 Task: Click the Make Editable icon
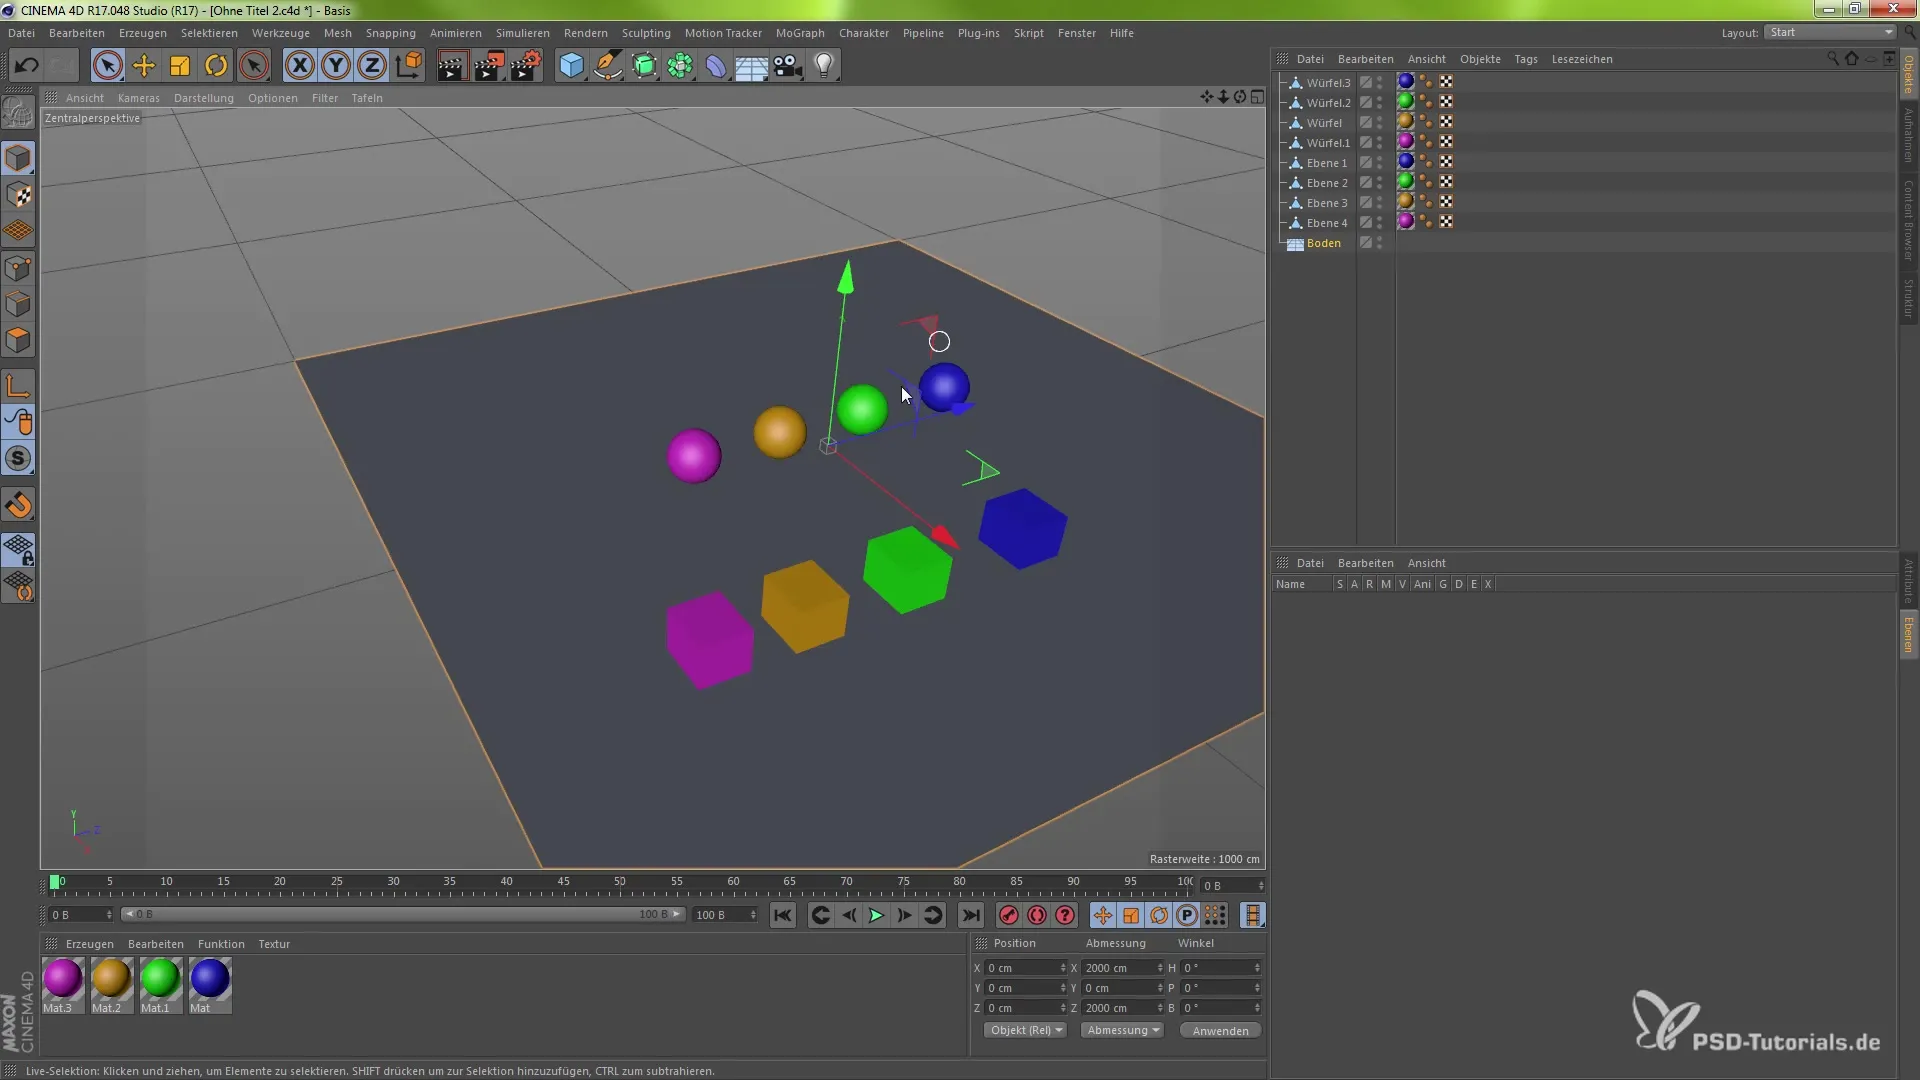pos(18,113)
